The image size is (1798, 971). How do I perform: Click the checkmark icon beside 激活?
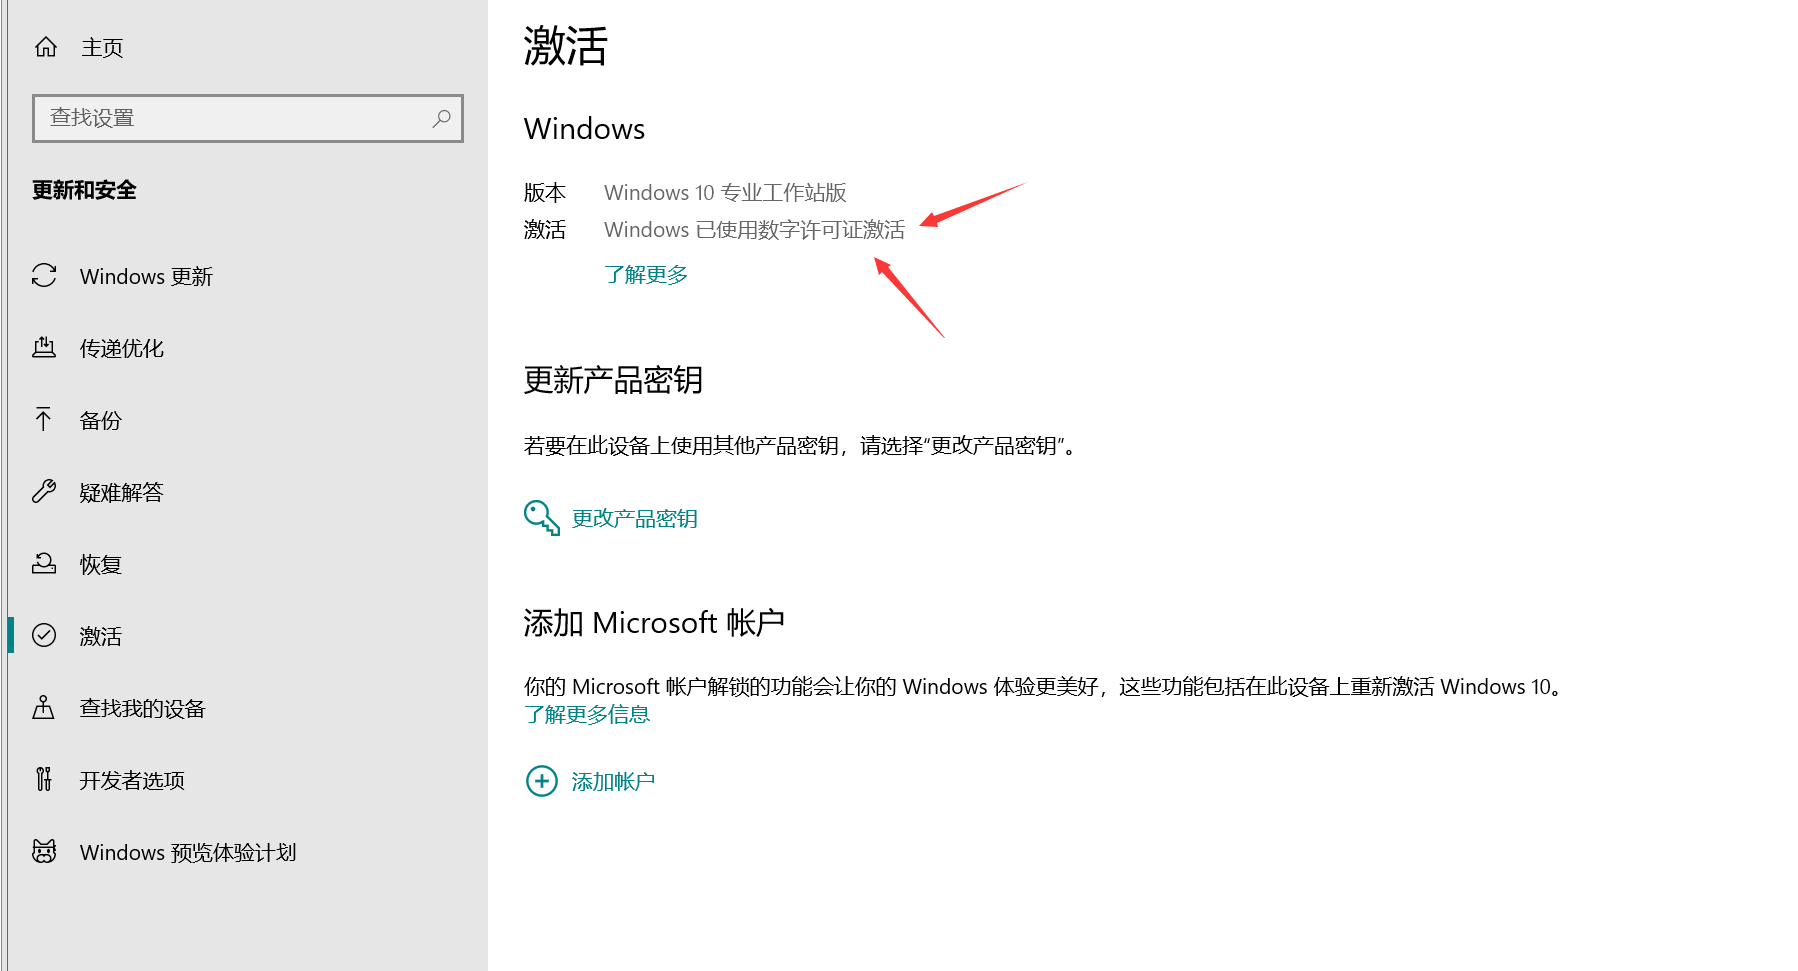[x=45, y=635]
